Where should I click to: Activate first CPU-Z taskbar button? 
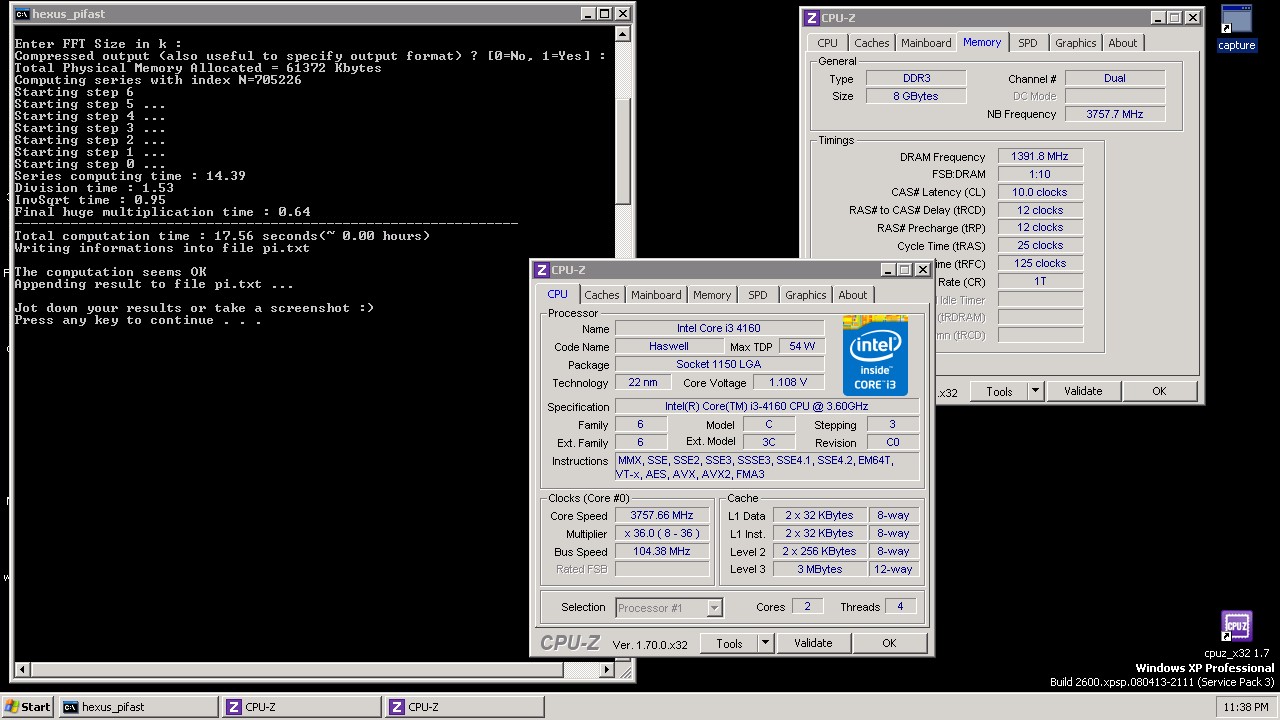301,707
